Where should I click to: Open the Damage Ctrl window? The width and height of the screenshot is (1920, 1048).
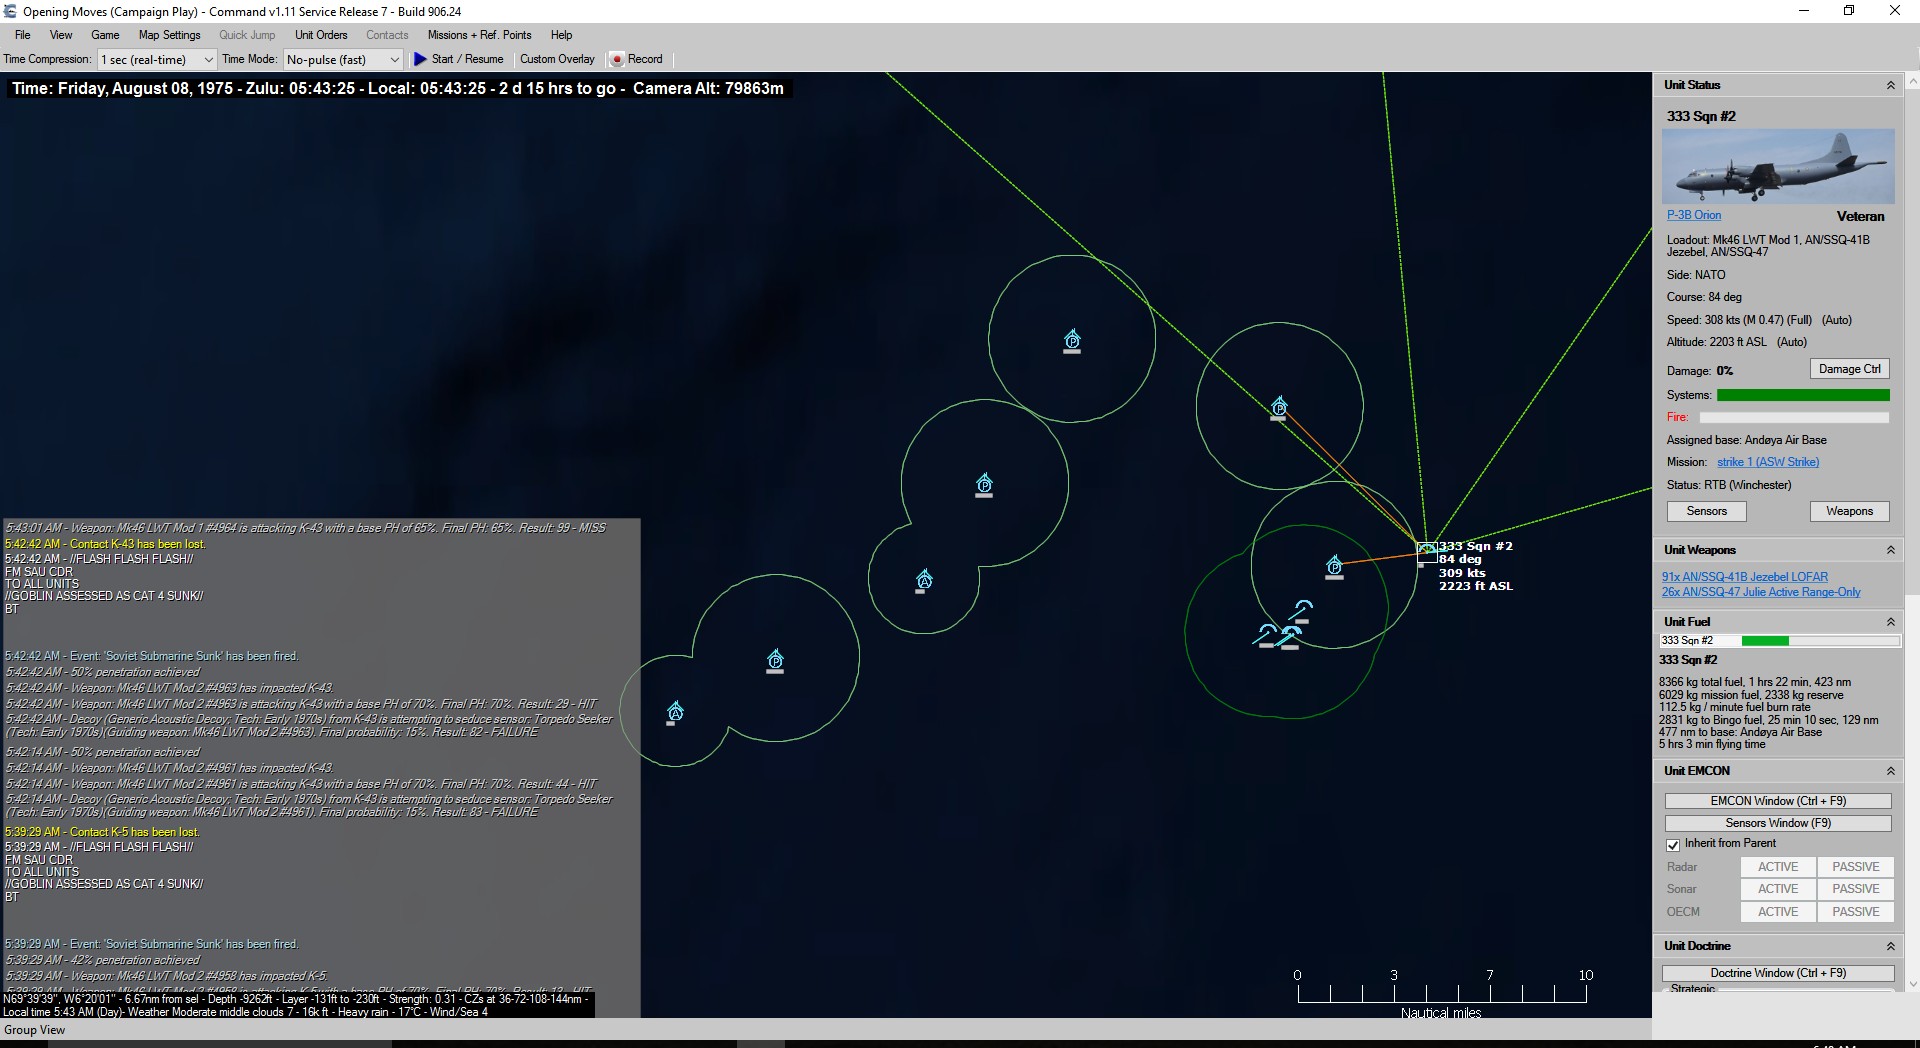point(1849,369)
